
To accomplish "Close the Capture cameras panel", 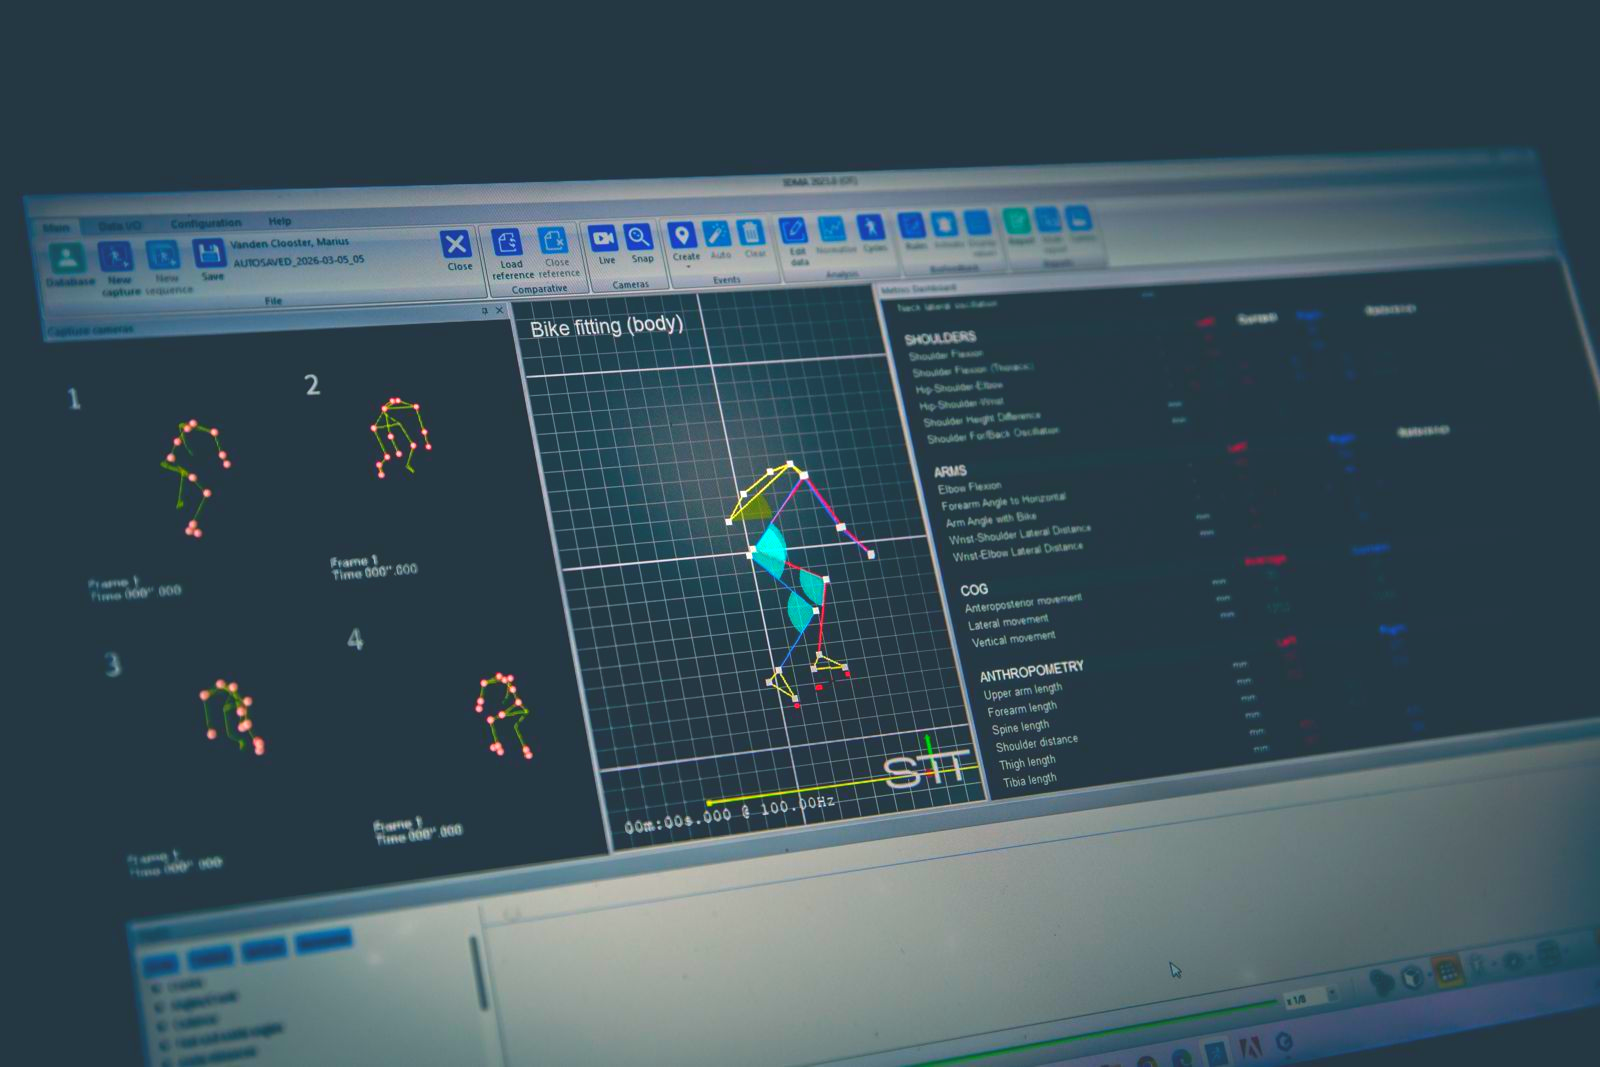I will coord(500,310).
